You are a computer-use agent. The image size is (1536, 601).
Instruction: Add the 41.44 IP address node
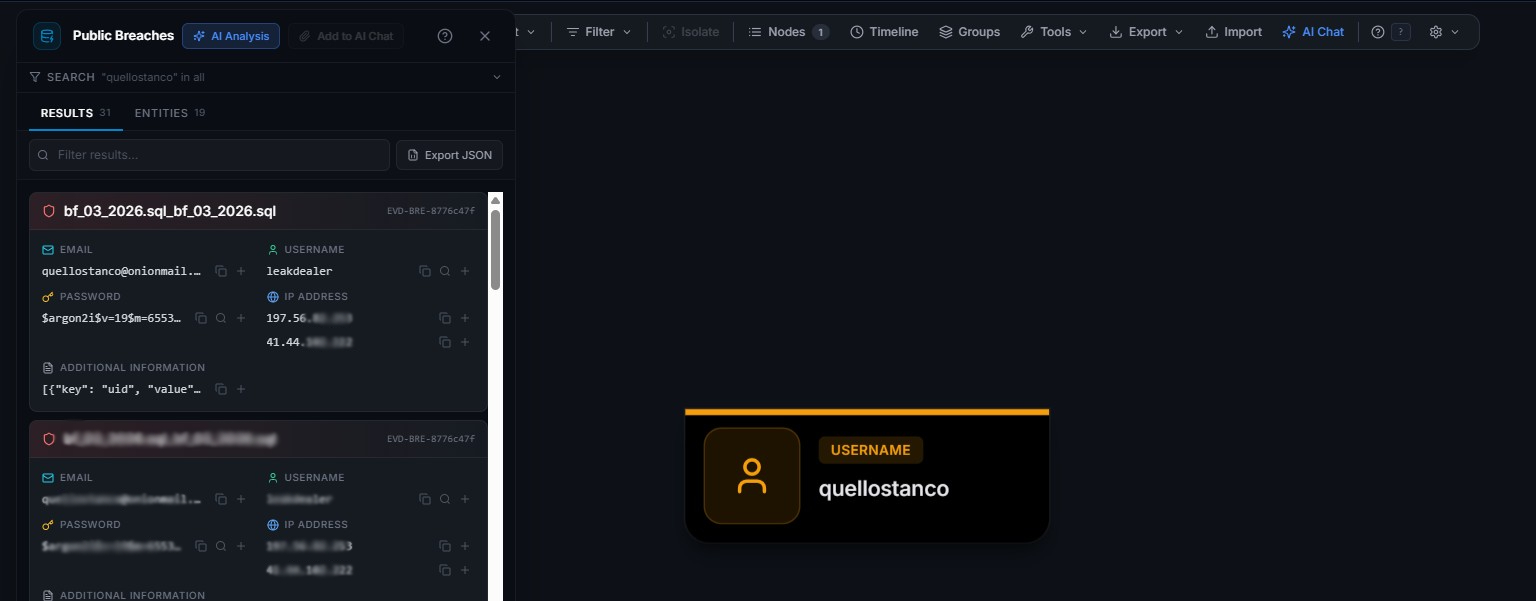(x=465, y=342)
